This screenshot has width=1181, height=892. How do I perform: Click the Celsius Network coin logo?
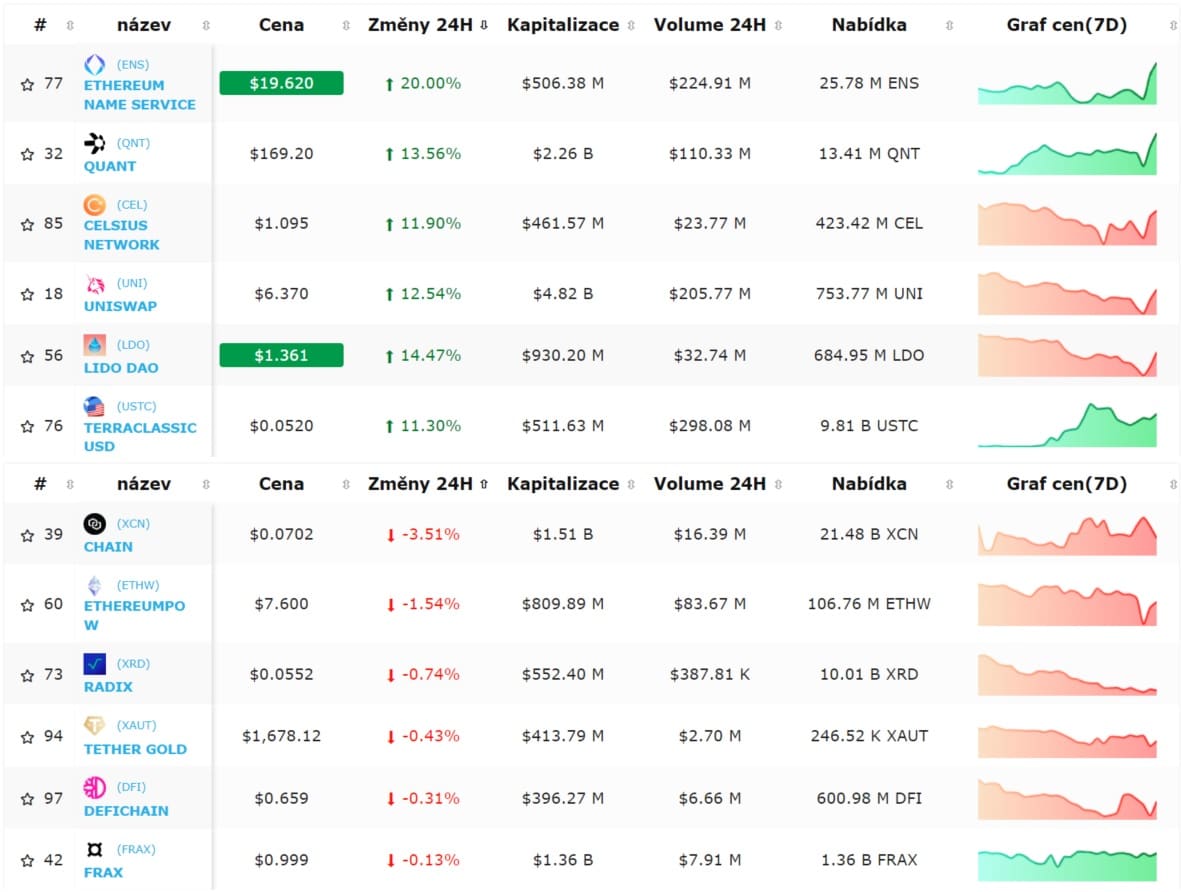(94, 205)
